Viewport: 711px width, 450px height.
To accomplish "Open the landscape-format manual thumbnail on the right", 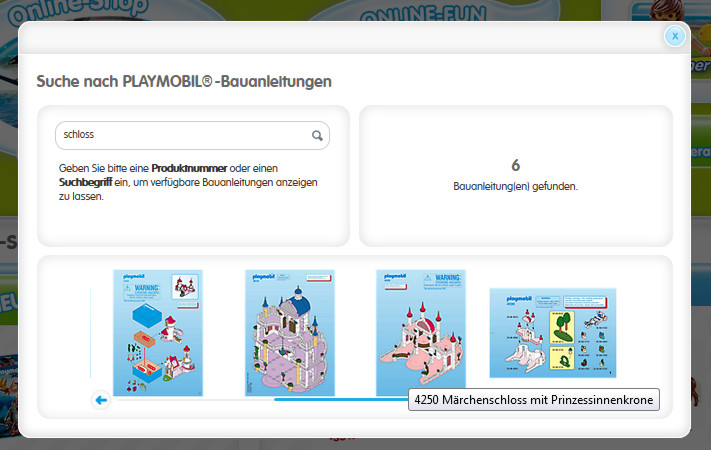I will [x=552, y=333].
